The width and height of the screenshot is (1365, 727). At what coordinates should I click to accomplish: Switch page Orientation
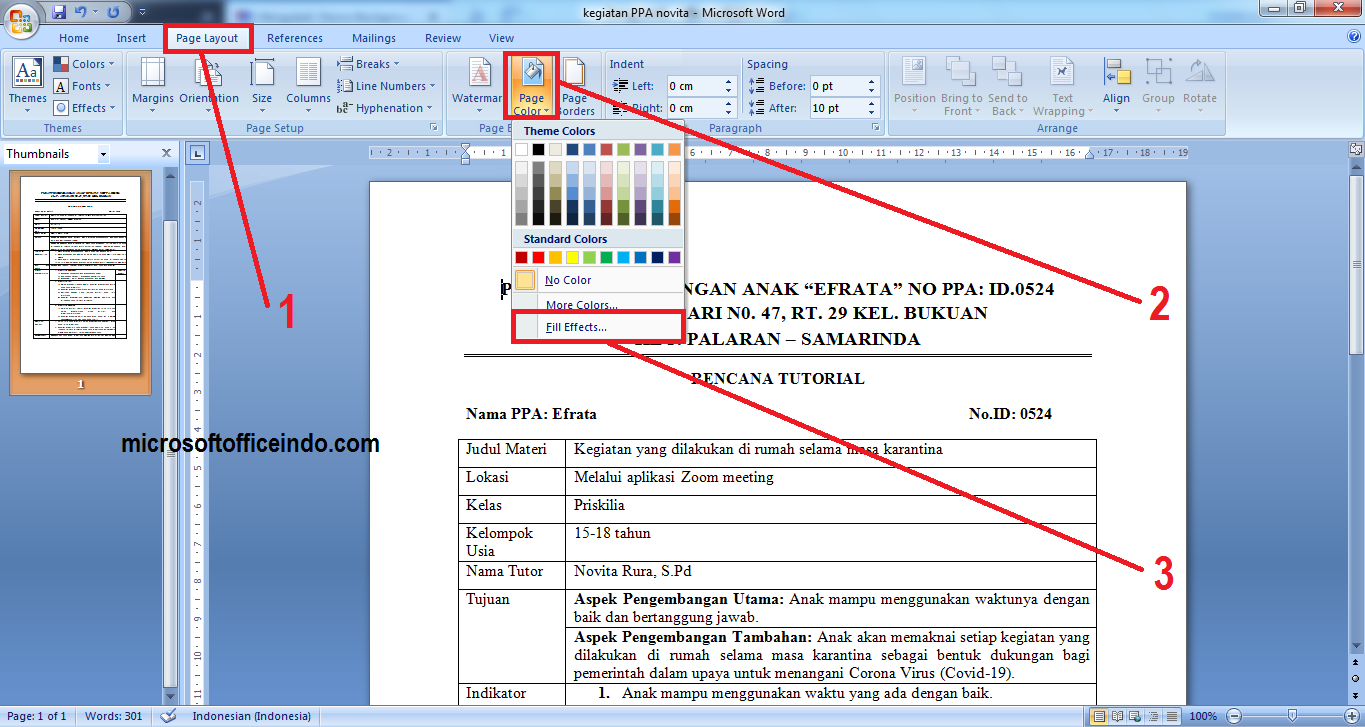tap(208, 86)
